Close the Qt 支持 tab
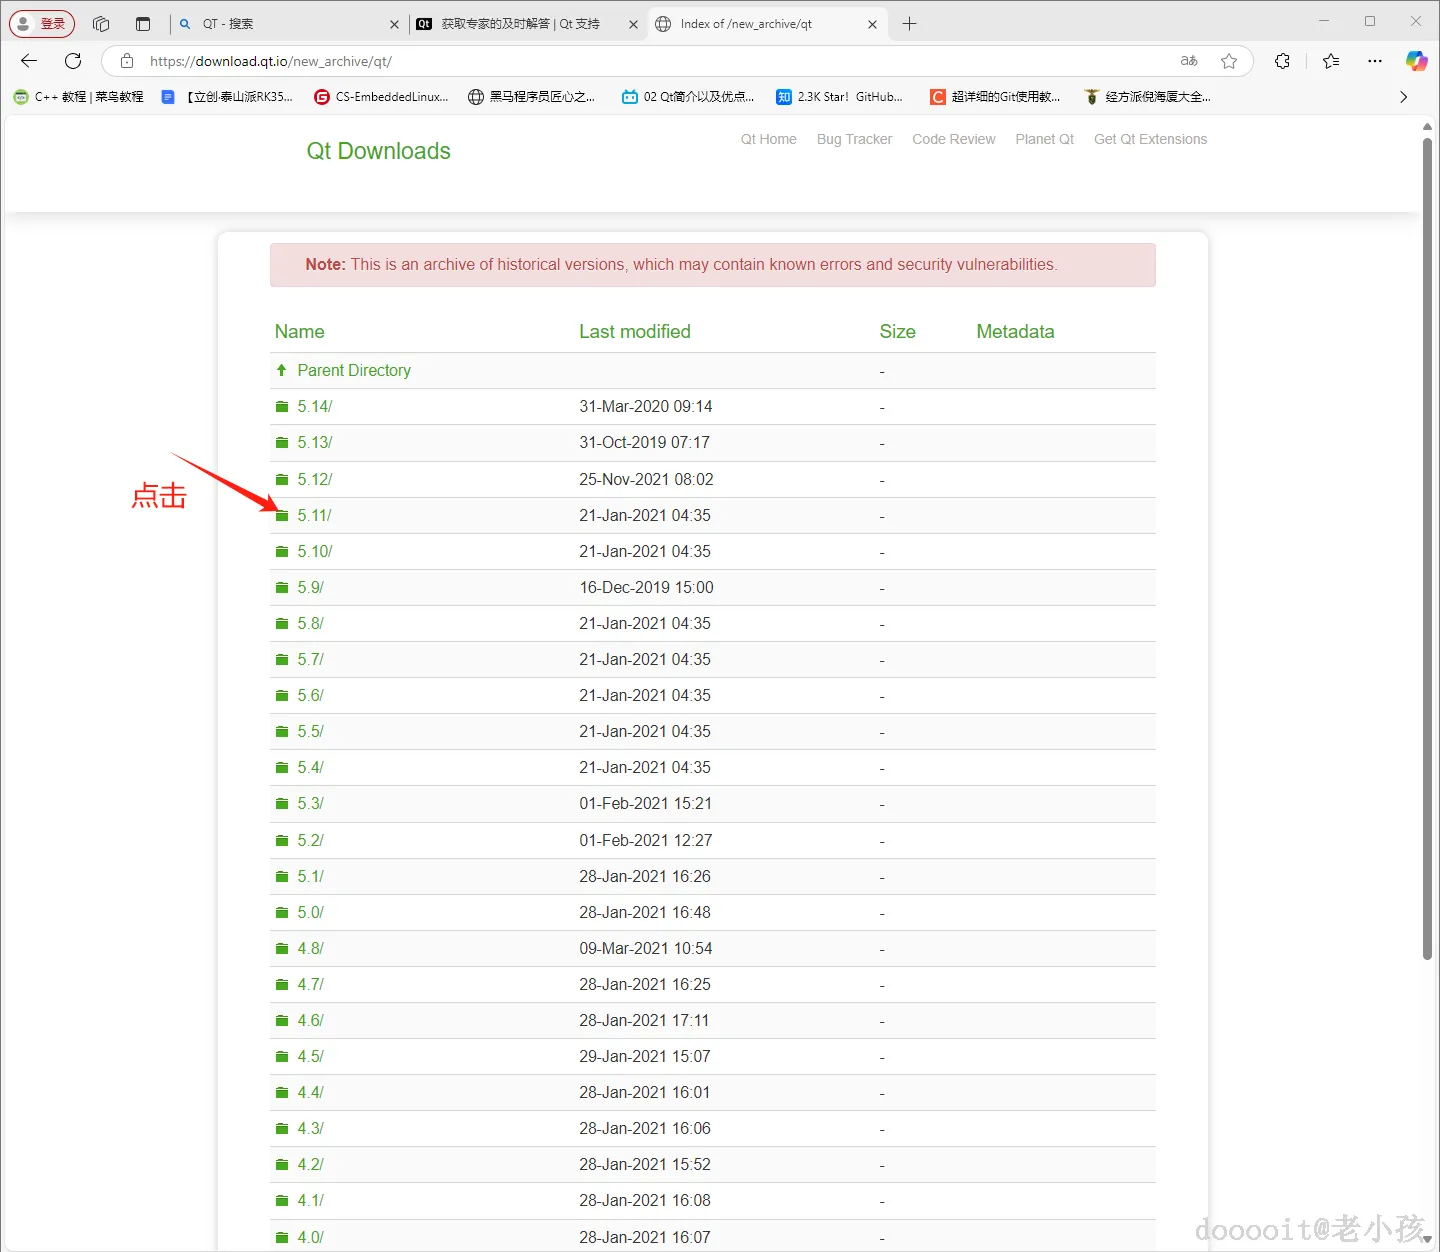The image size is (1440, 1252). 633,24
